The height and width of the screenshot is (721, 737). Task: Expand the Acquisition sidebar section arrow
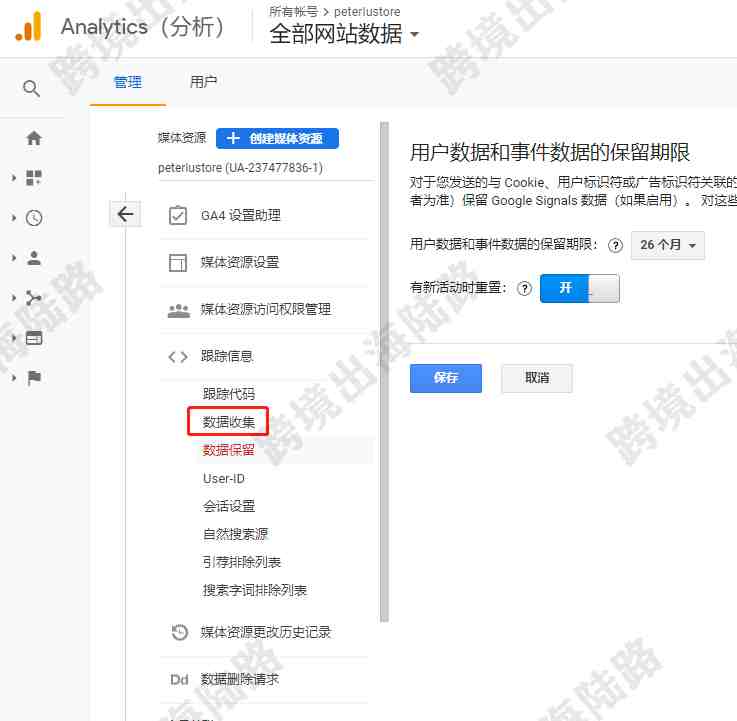[14, 298]
